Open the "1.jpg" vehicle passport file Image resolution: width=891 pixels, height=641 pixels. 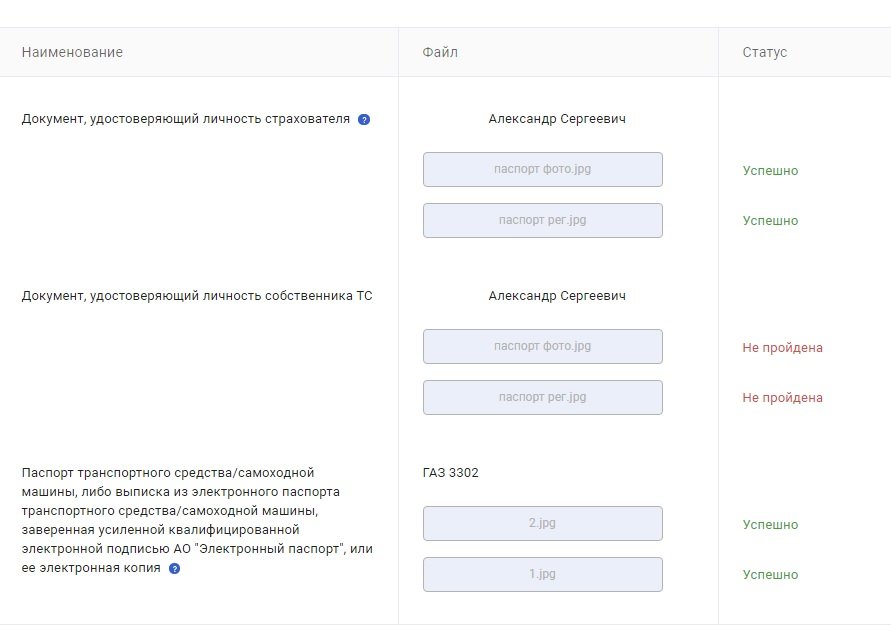pyautogui.click(x=543, y=575)
